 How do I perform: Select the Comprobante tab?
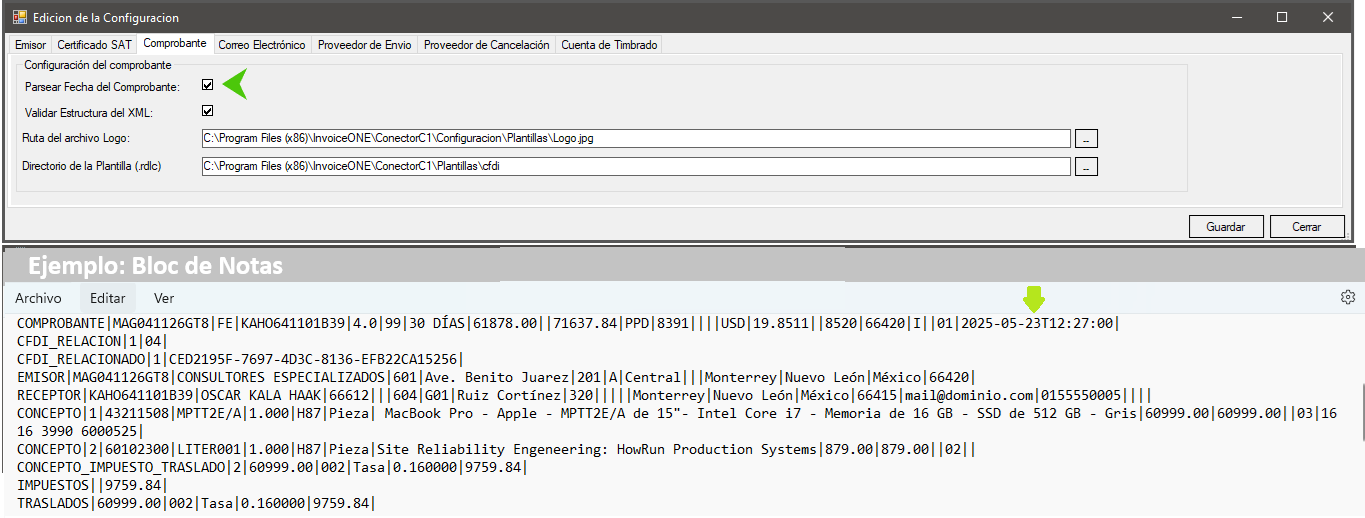click(174, 44)
